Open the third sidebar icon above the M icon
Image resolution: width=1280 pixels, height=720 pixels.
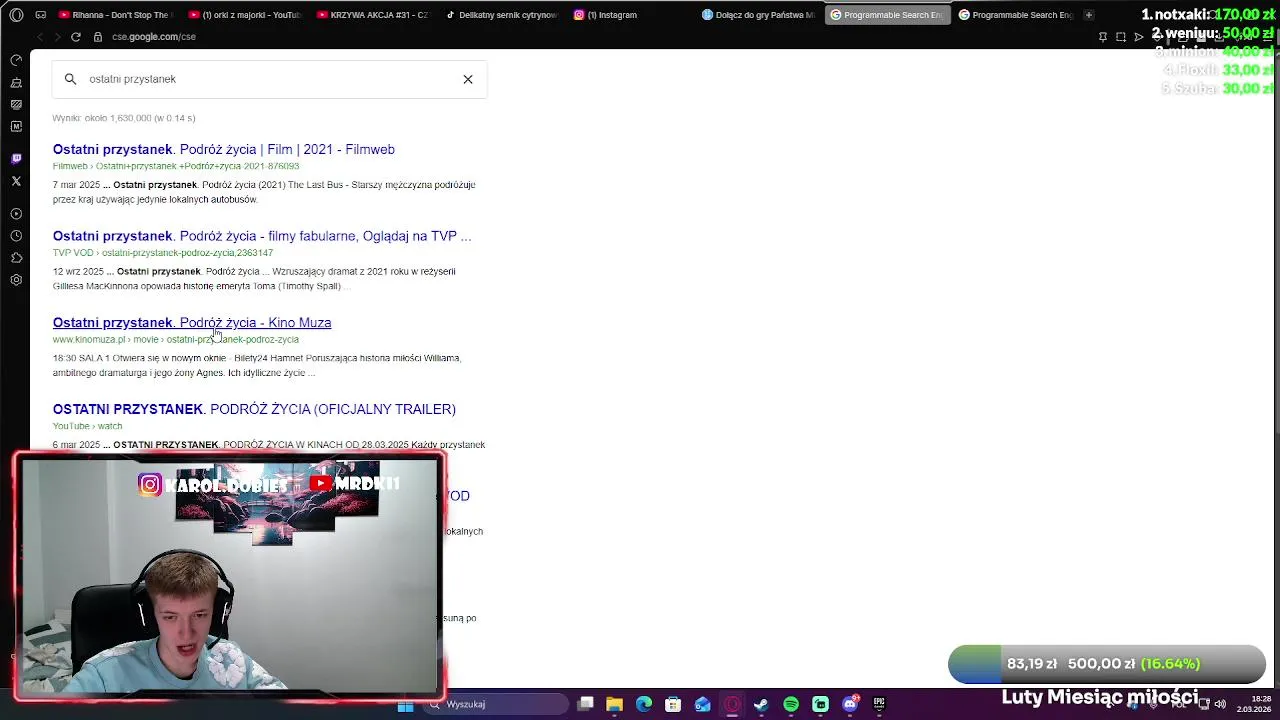(16, 104)
